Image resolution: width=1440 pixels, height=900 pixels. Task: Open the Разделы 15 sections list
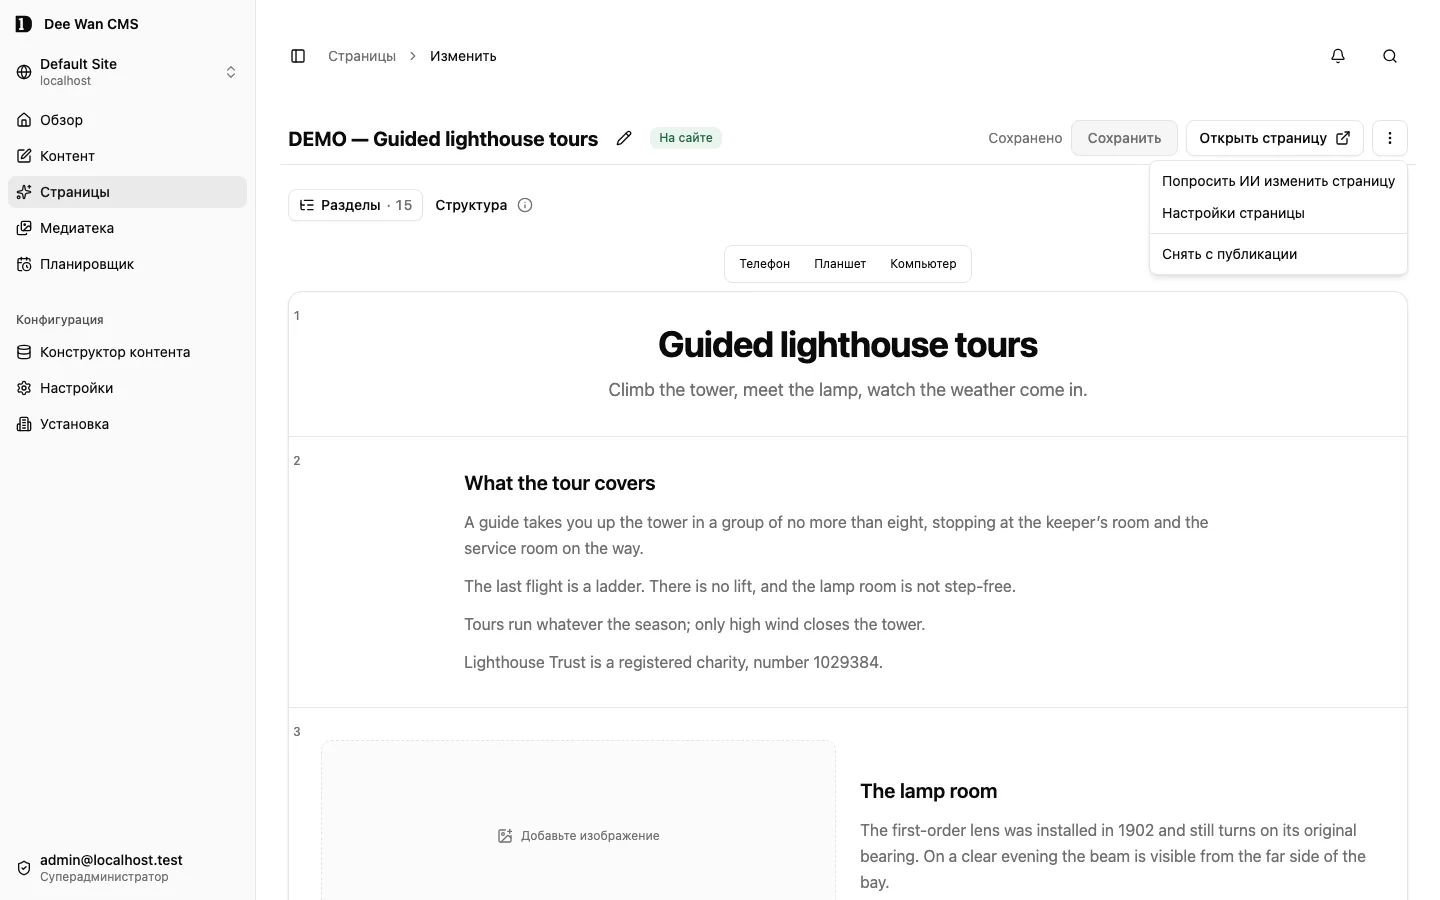point(355,205)
